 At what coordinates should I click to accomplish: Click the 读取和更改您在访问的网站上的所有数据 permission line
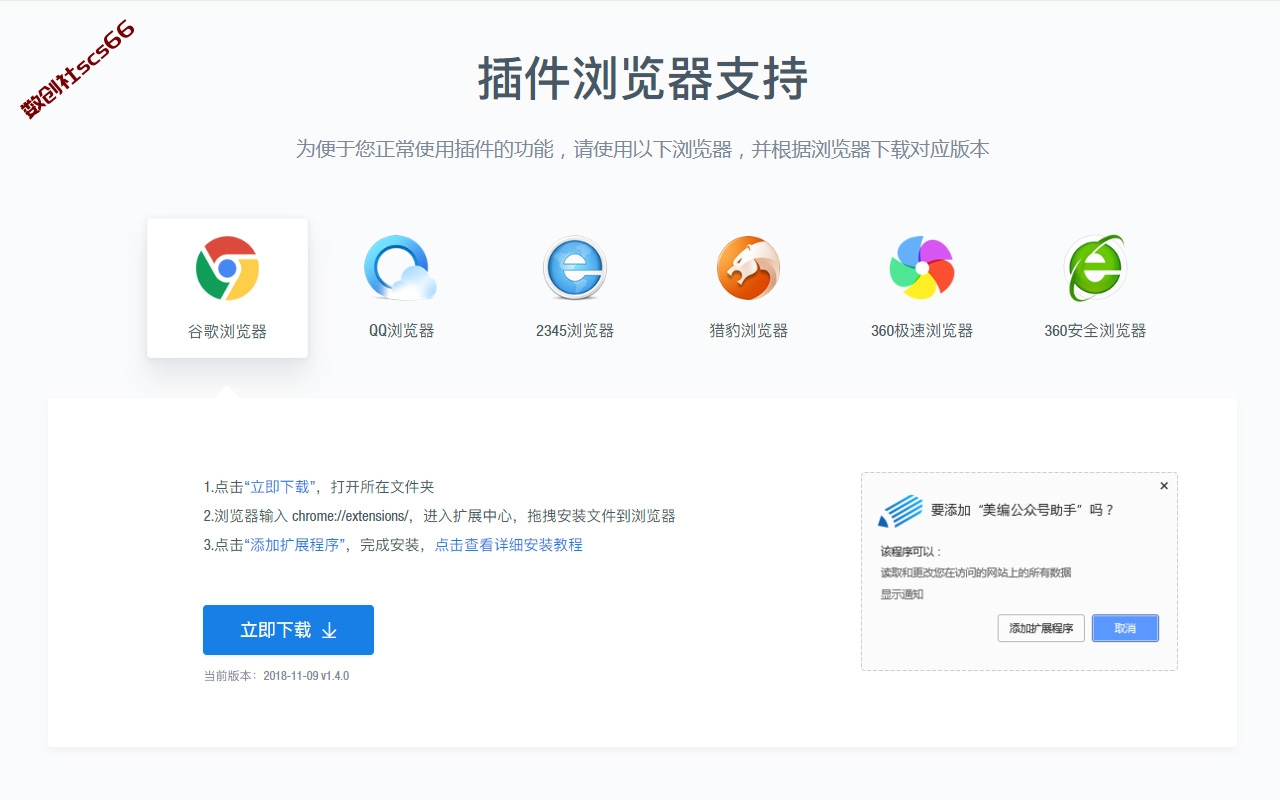pyautogui.click(x=976, y=573)
